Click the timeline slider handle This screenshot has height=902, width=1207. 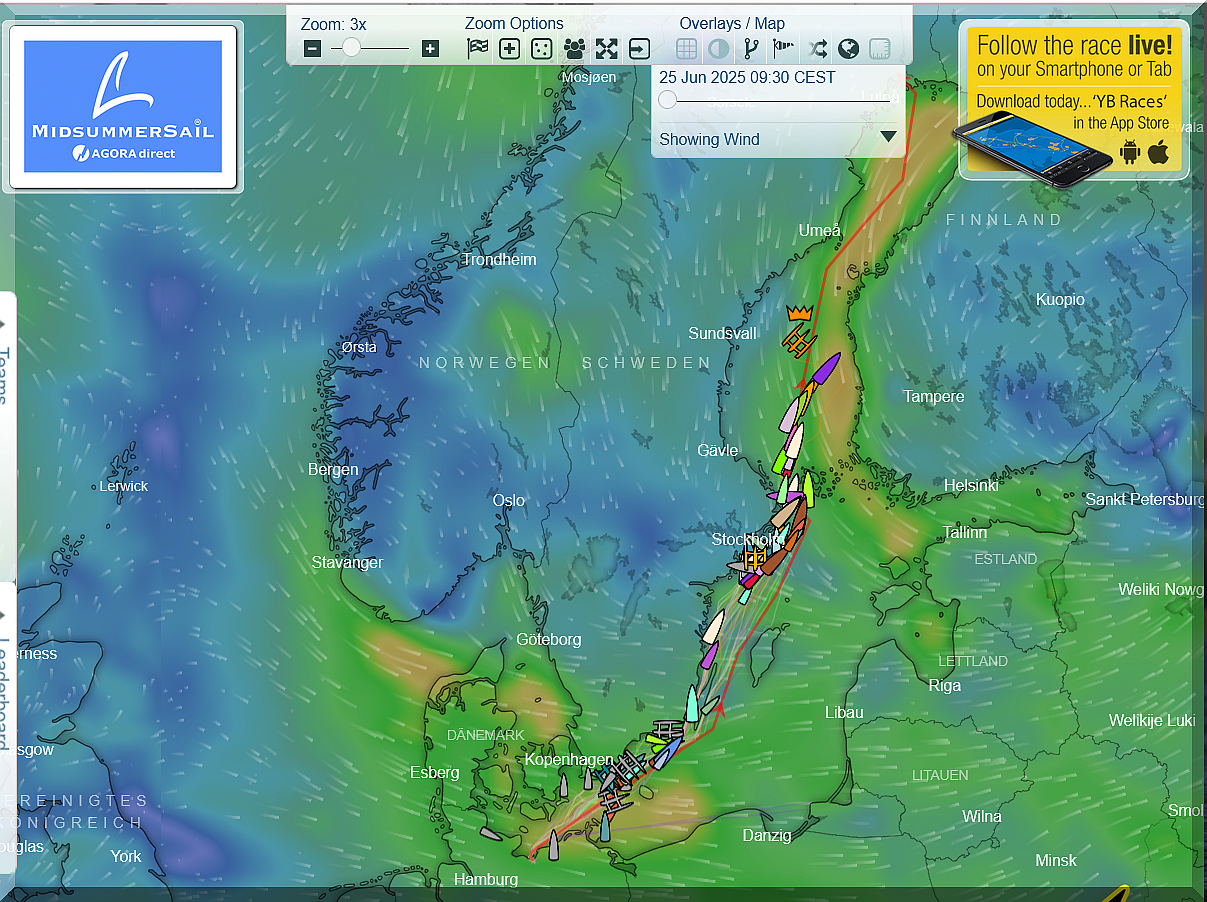667,99
